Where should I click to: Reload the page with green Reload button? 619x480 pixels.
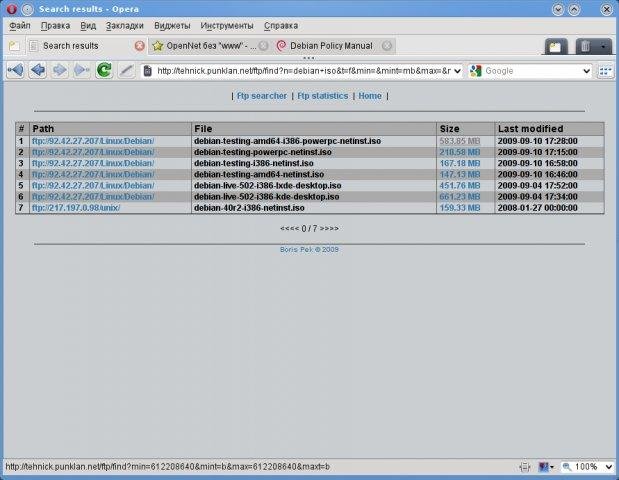[104, 70]
